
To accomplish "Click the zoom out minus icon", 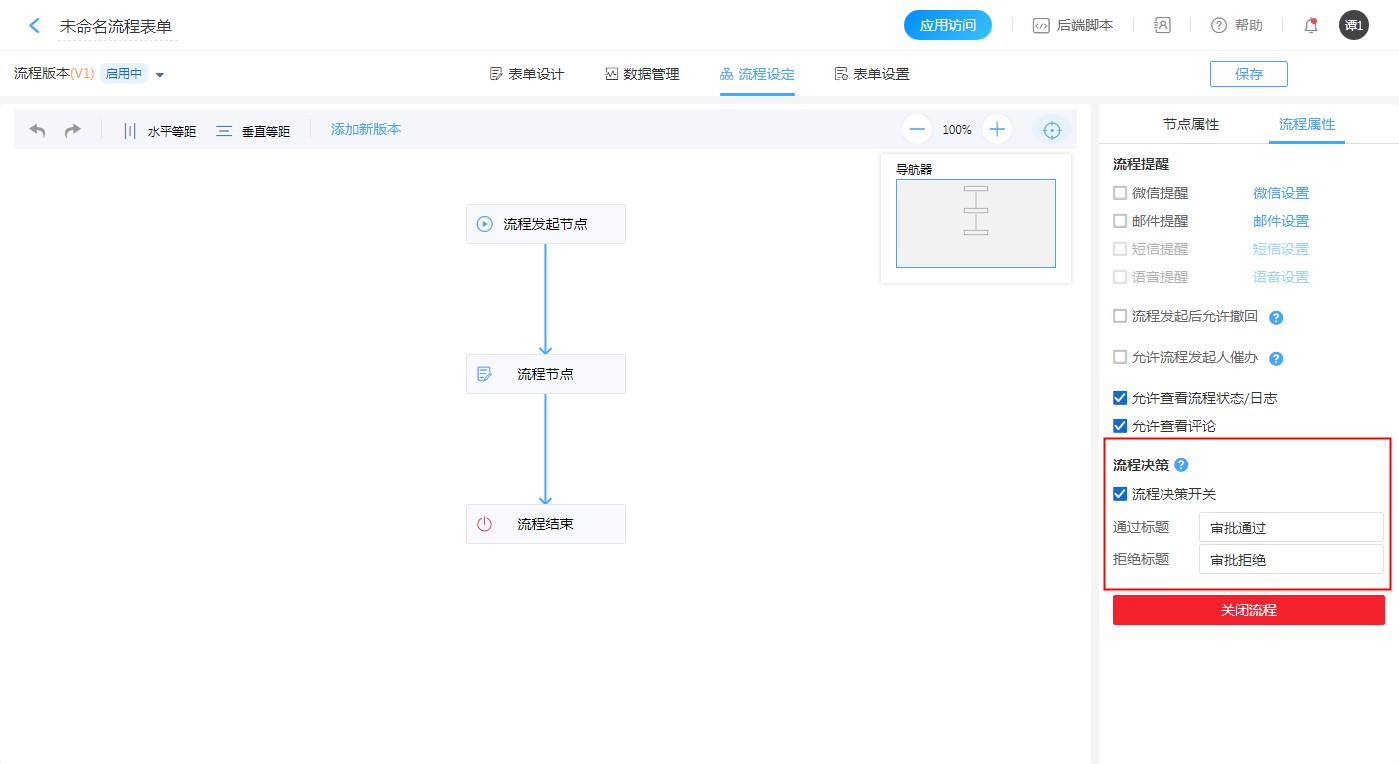I will point(917,129).
